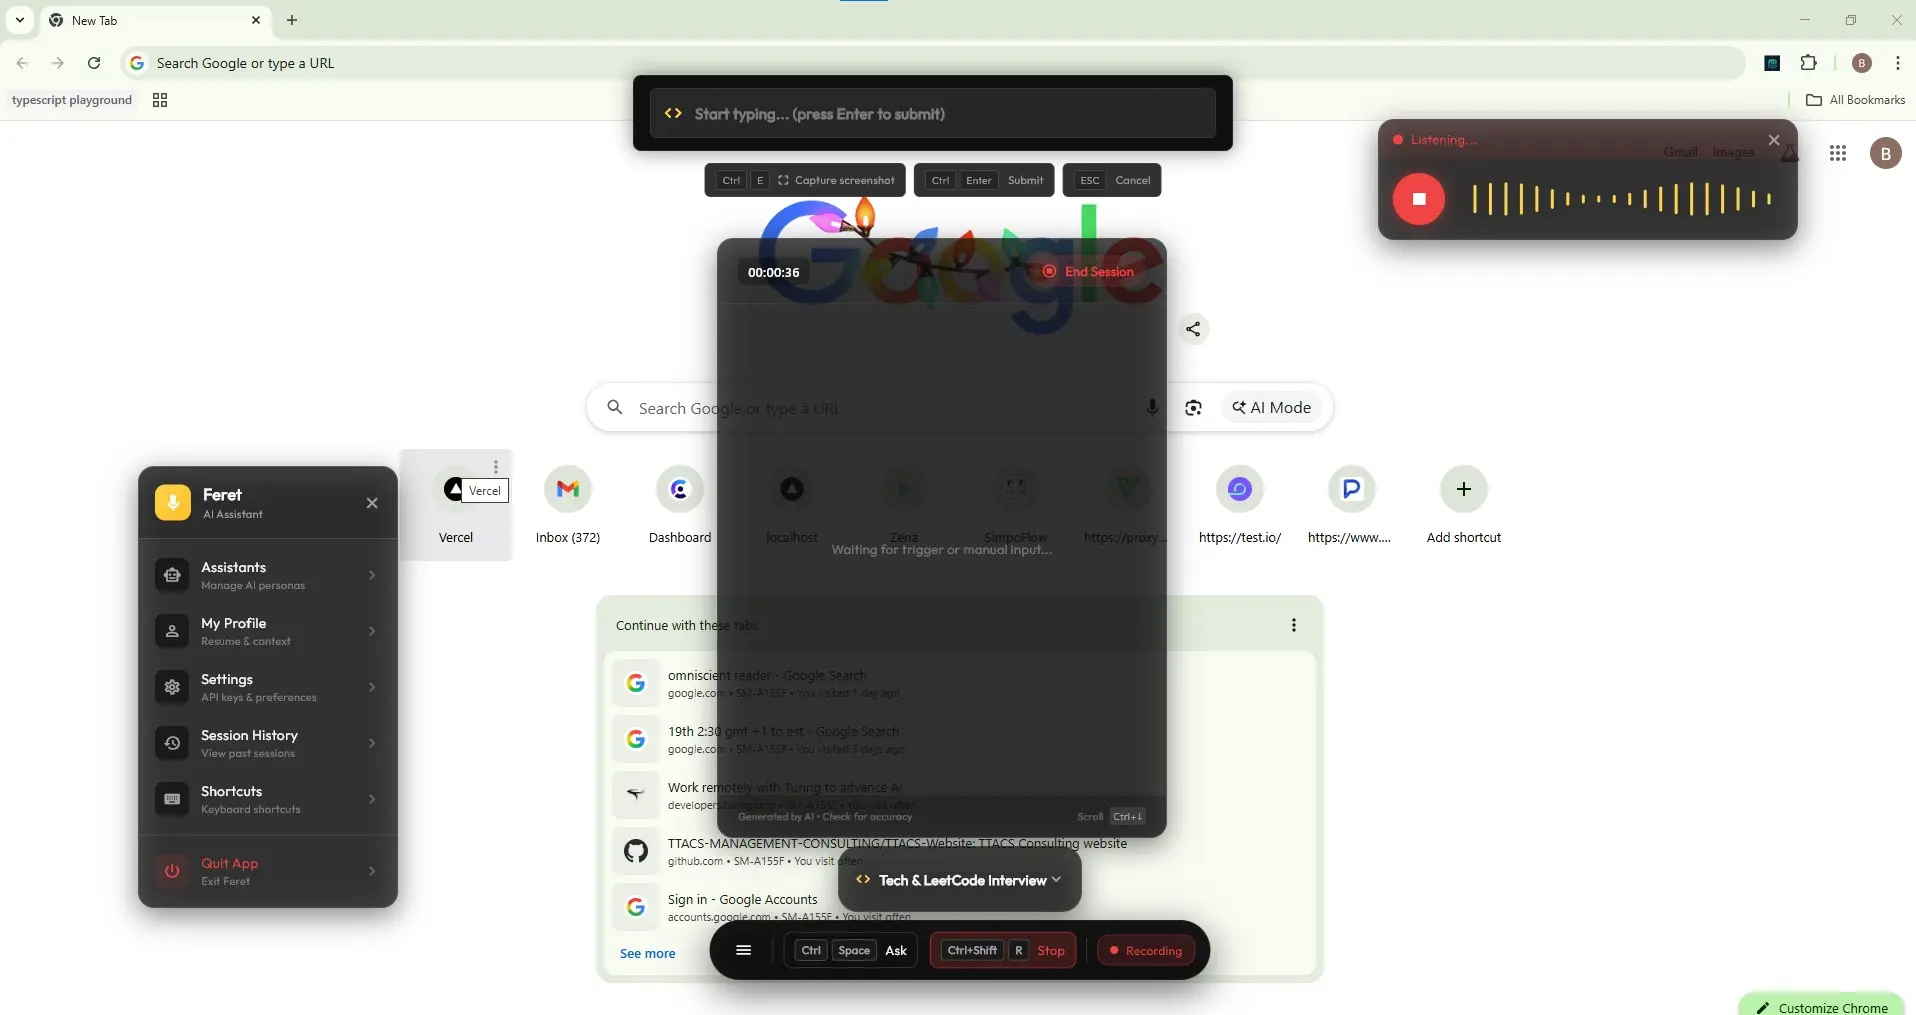The image size is (1916, 1015).
Task: Toggle the Recording button in control bar
Action: tap(1146, 950)
